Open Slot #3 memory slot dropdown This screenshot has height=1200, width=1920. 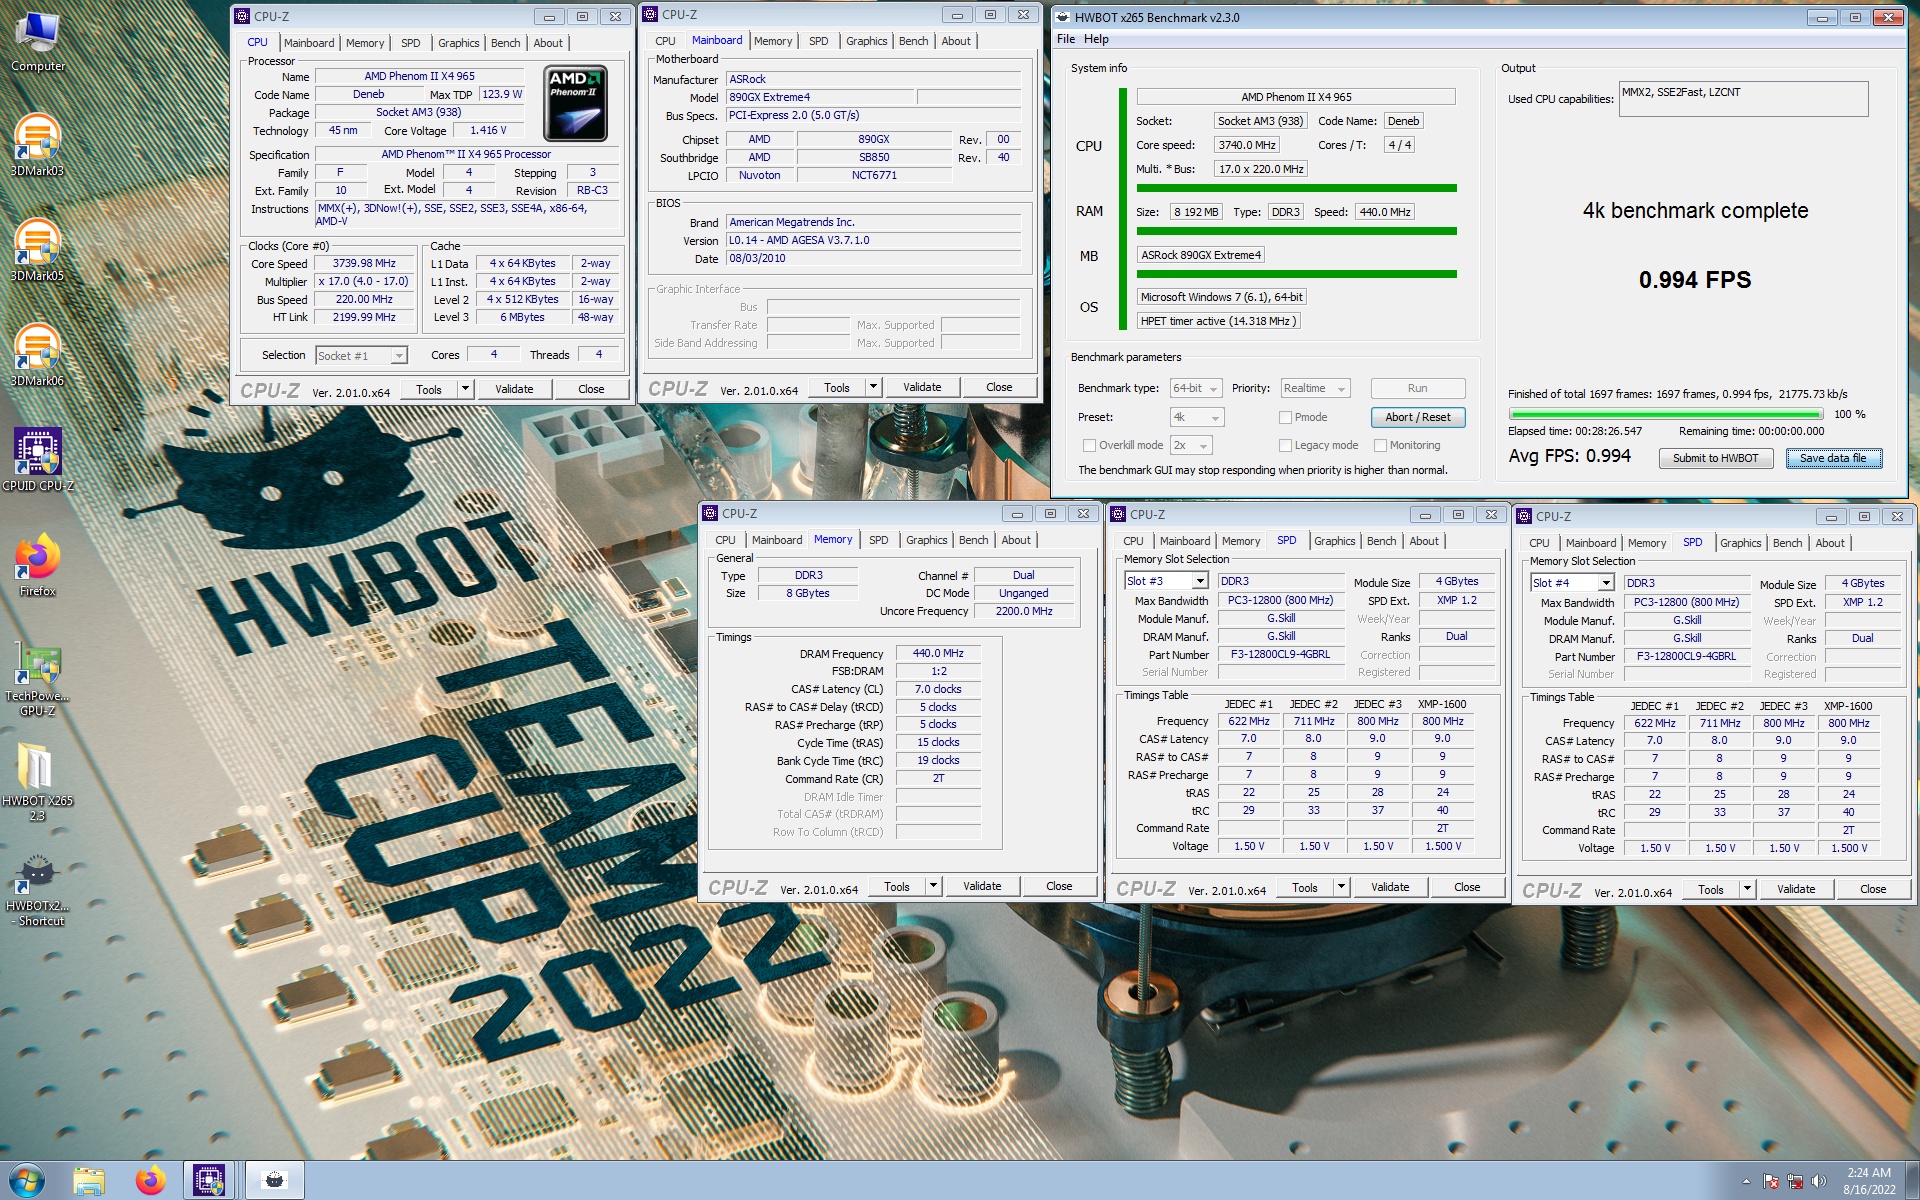(1166, 581)
